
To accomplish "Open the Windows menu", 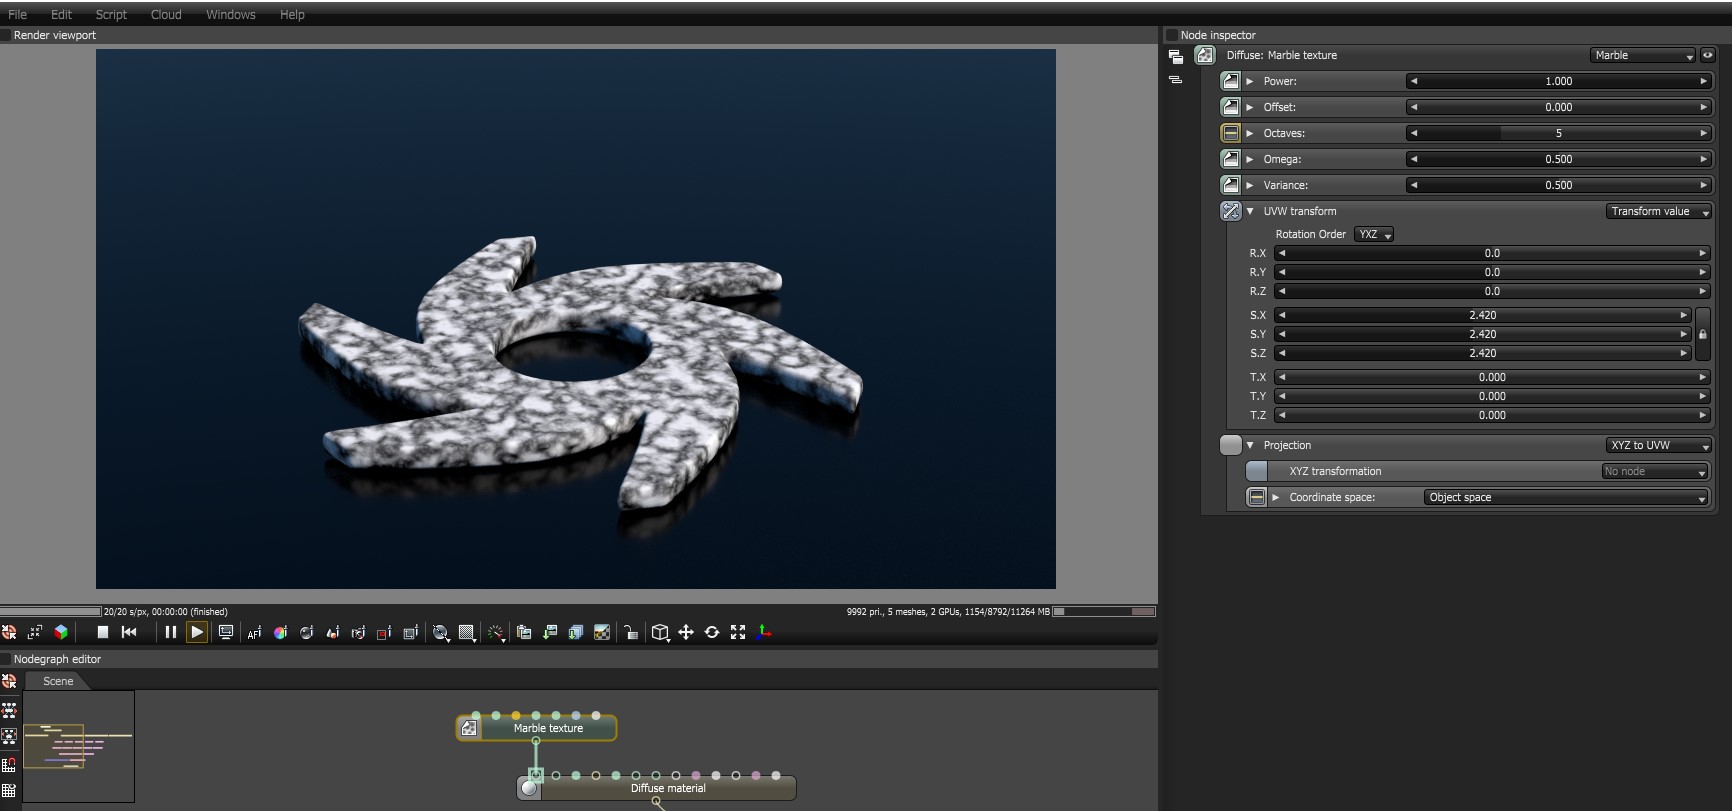I will [x=230, y=14].
